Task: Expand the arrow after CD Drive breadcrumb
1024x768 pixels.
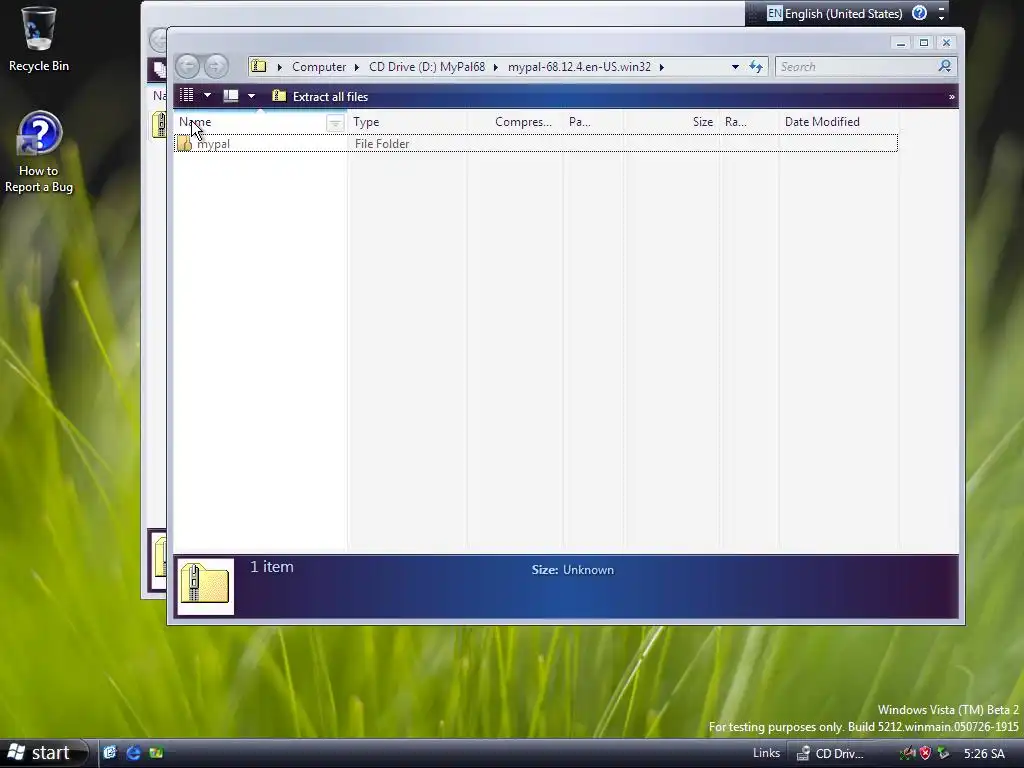Action: click(x=496, y=67)
